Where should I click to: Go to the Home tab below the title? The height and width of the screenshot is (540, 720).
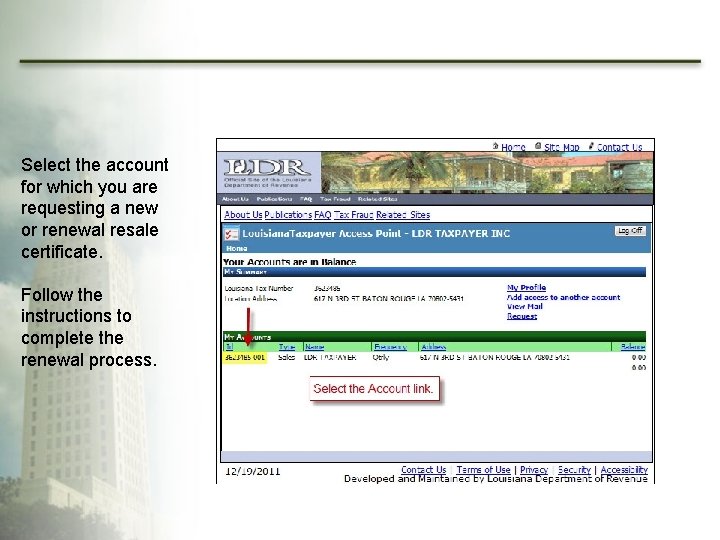(x=236, y=248)
